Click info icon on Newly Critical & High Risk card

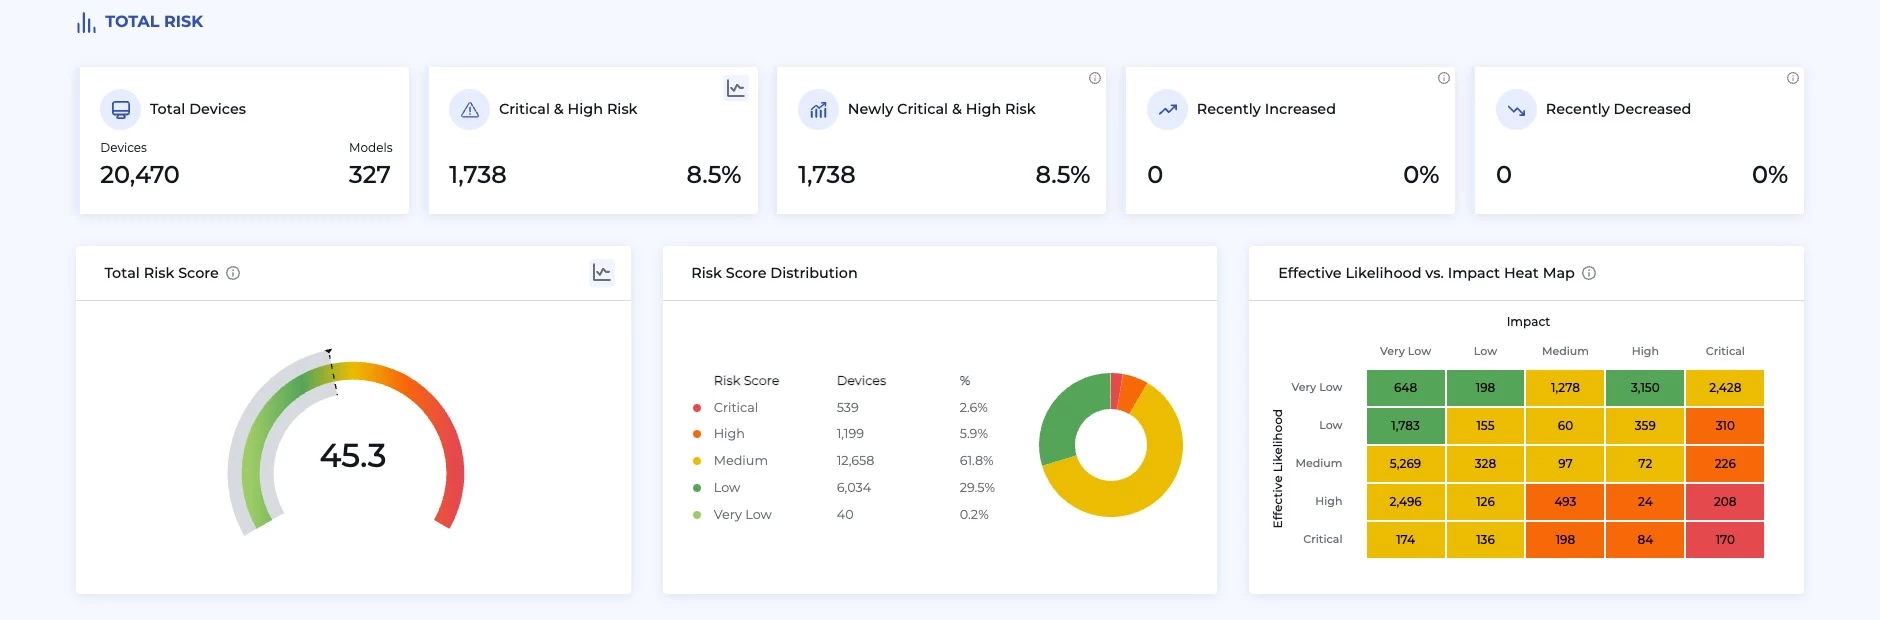(x=1095, y=78)
